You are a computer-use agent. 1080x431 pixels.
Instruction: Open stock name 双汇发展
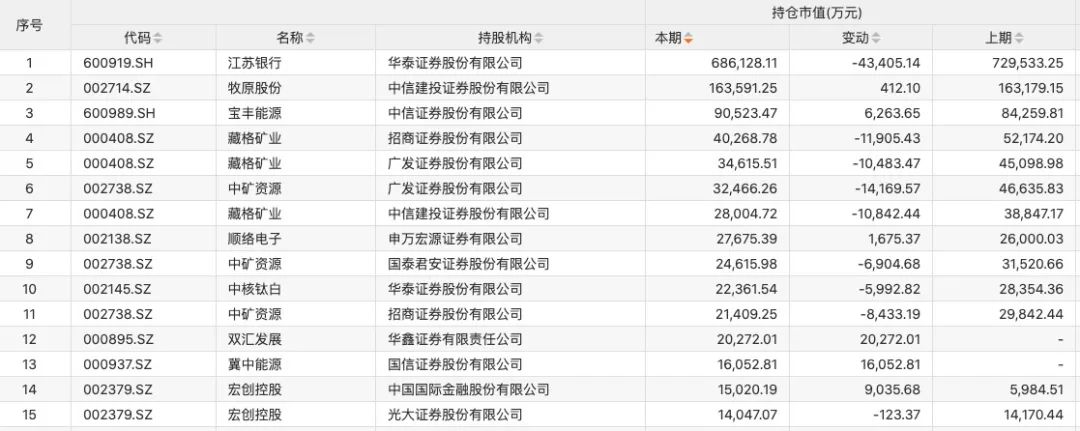coord(254,339)
